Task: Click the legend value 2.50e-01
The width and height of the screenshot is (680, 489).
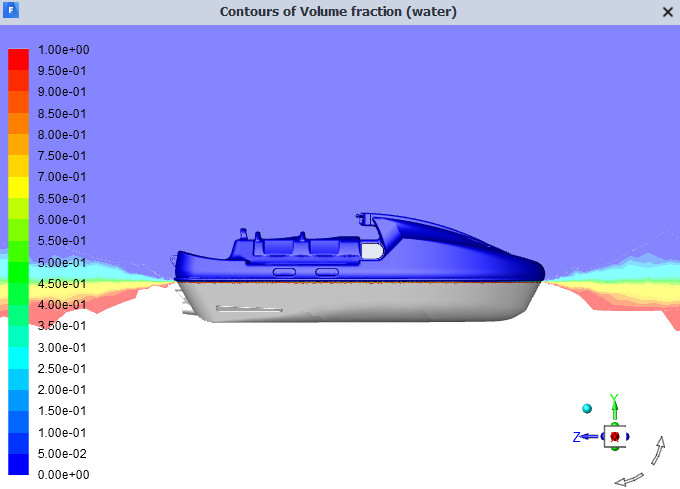Action: pyautogui.click(x=62, y=368)
